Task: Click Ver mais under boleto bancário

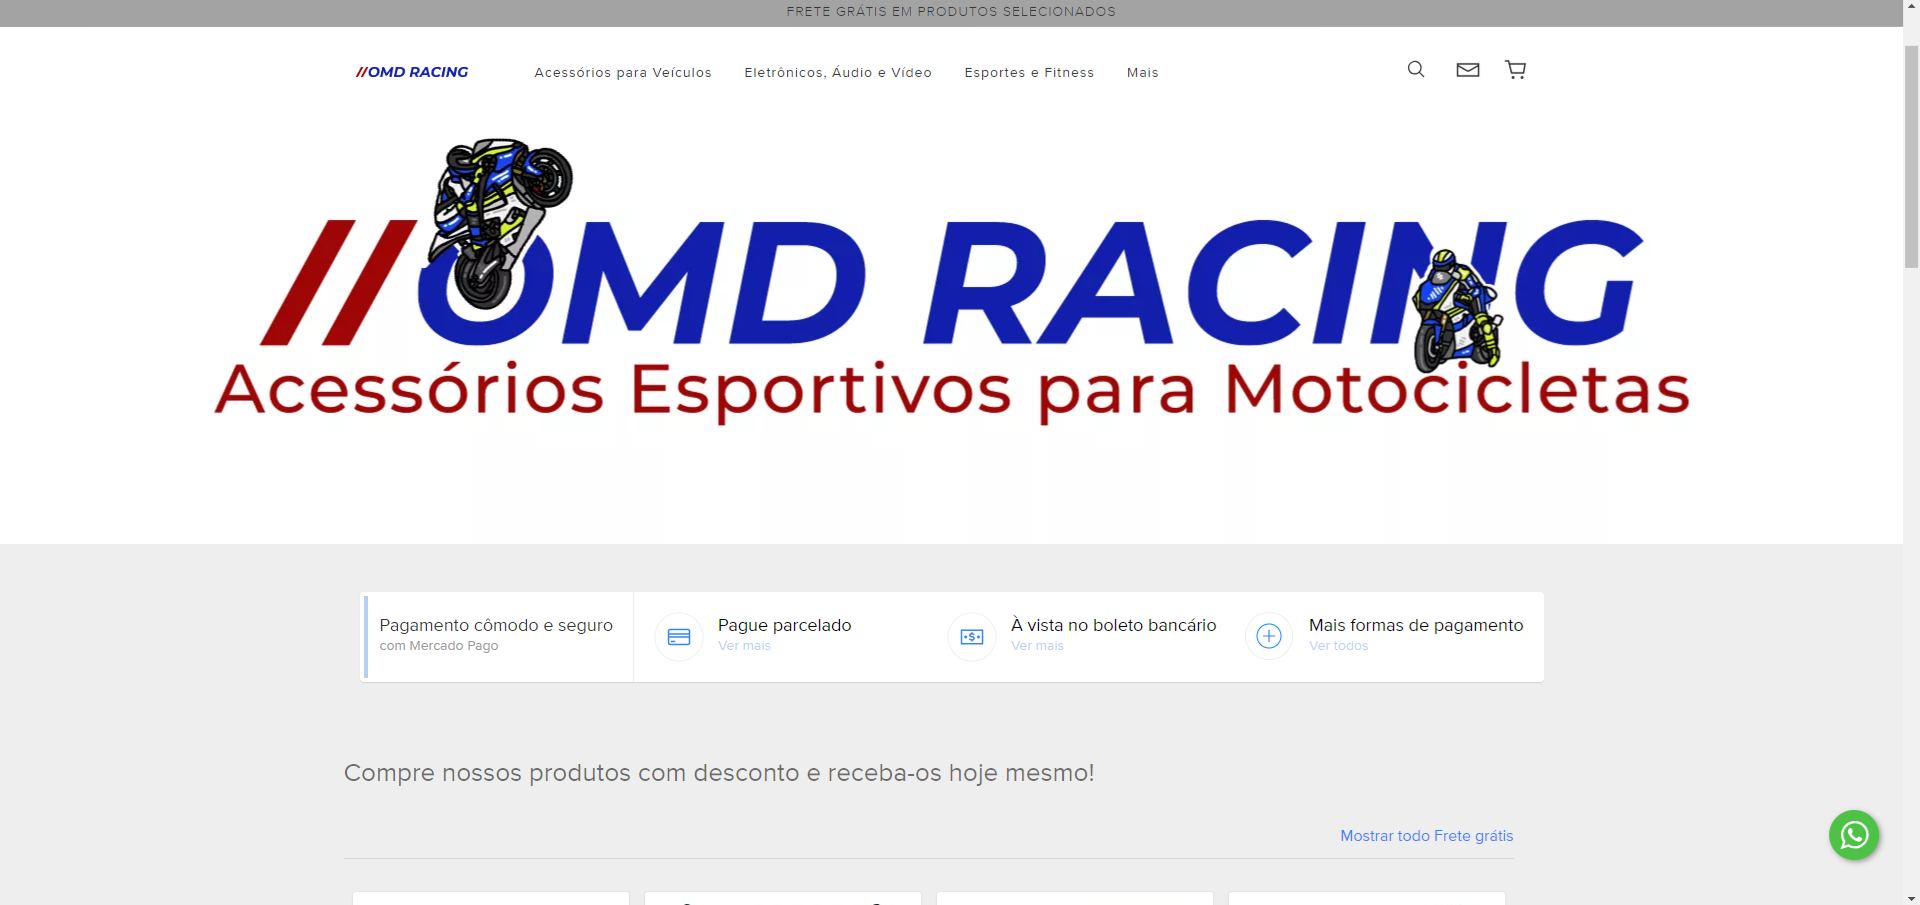Action: point(1037,646)
